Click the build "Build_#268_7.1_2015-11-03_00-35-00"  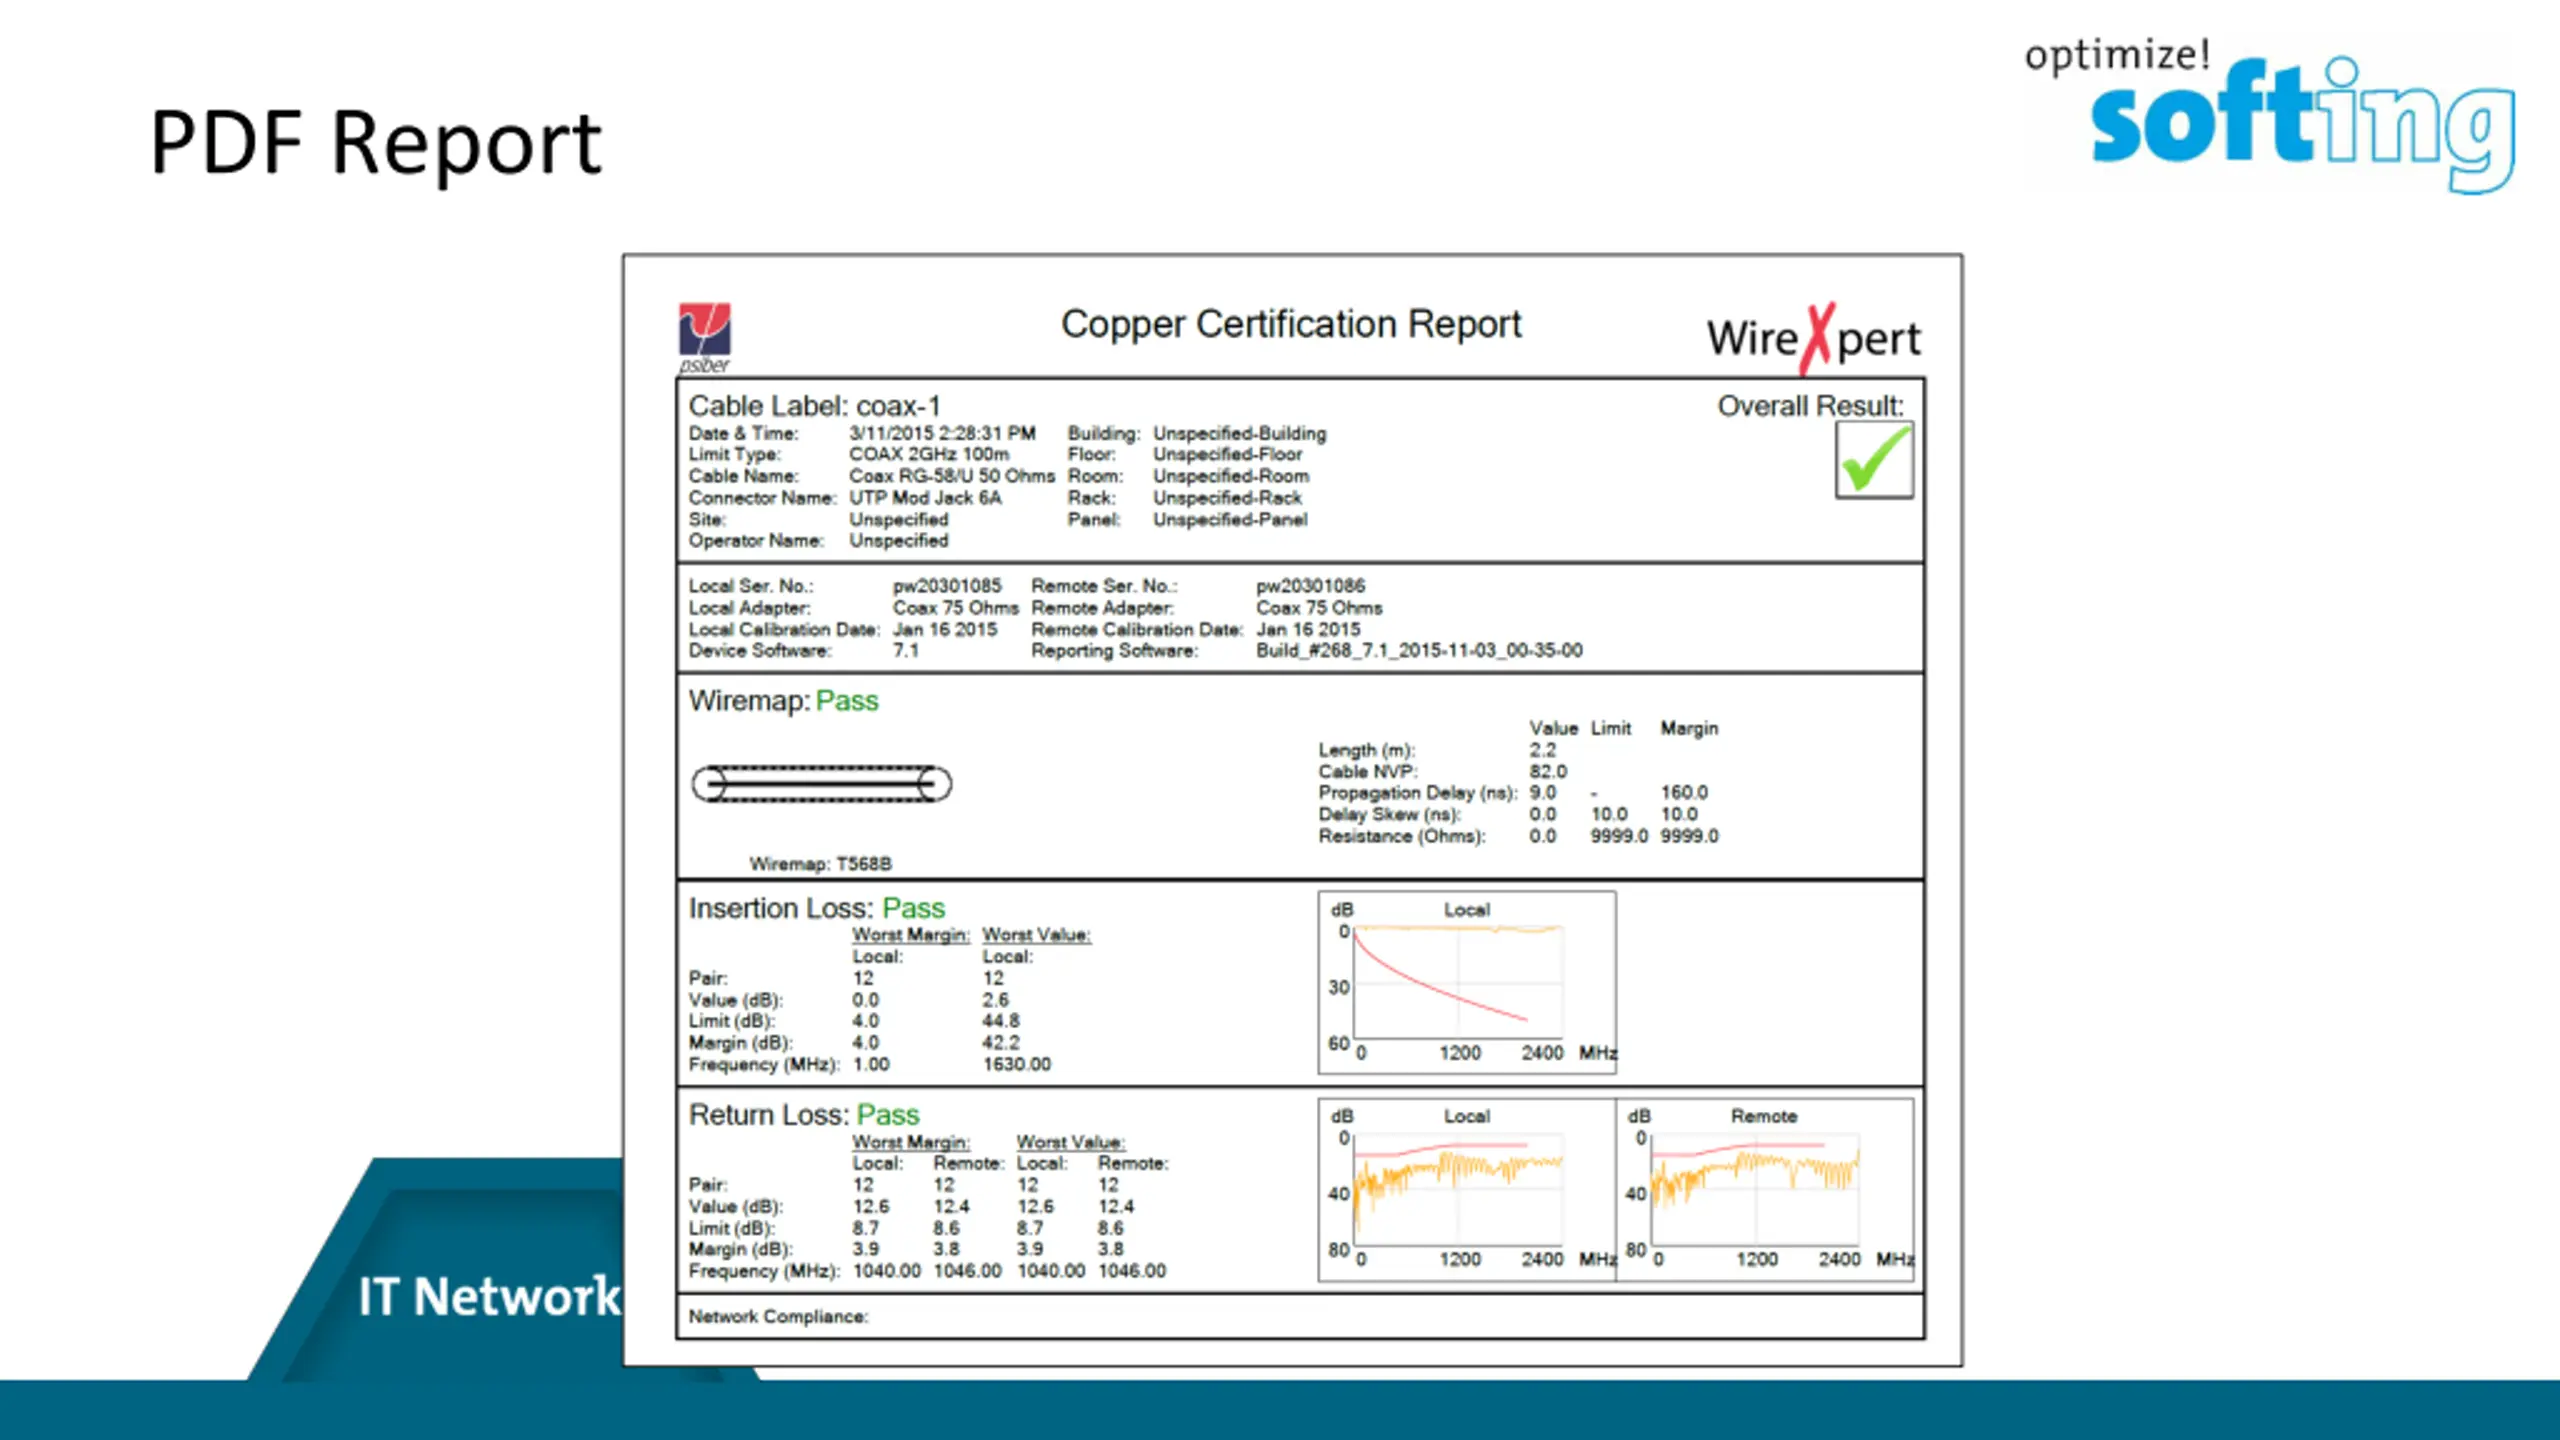click(1419, 651)
